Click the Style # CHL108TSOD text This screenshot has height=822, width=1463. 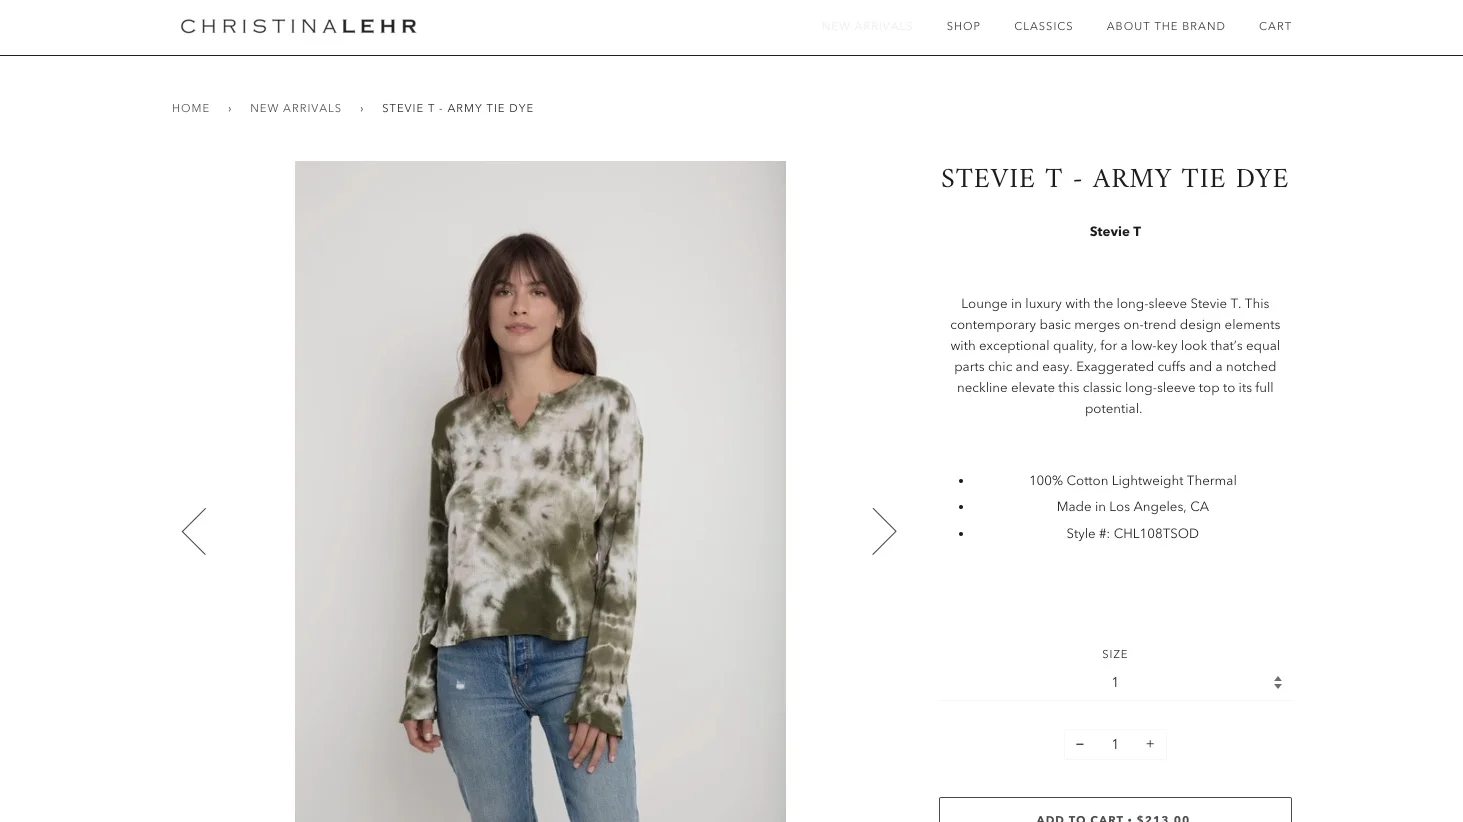click(1132, 534)
